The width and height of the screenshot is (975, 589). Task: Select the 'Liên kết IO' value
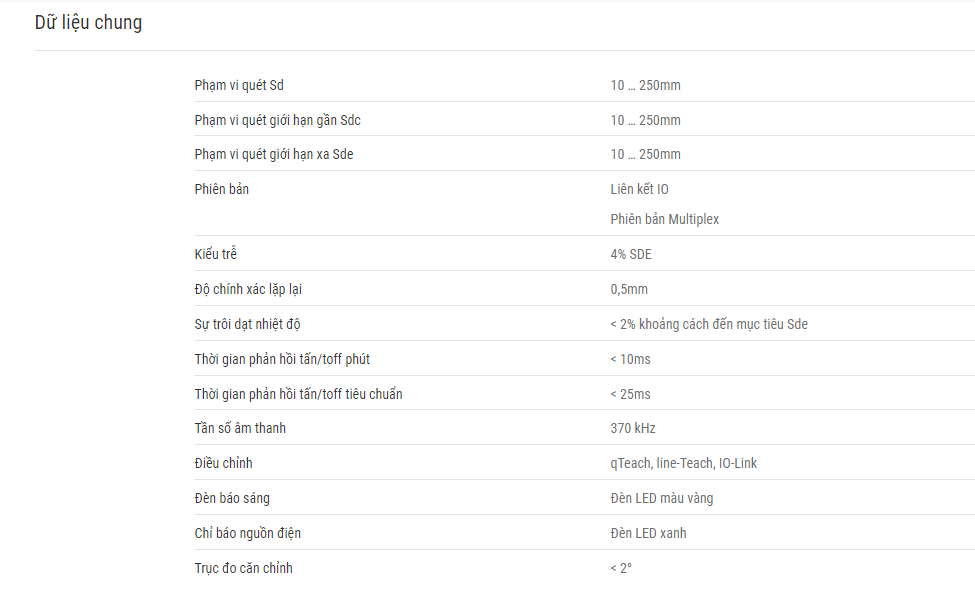click(x=639, y=189)
